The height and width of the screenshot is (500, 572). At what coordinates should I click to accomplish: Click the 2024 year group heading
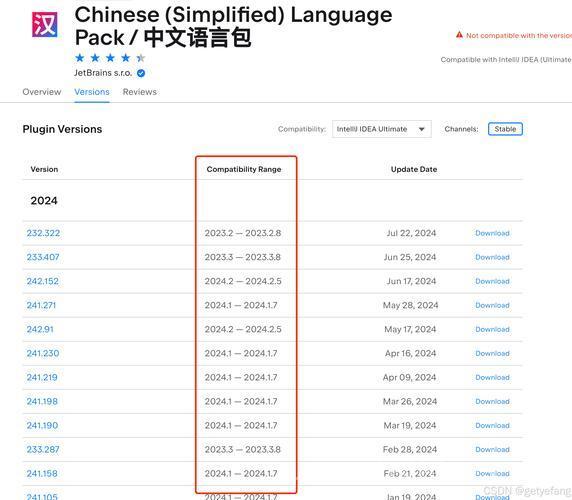(x=44, y=201)
